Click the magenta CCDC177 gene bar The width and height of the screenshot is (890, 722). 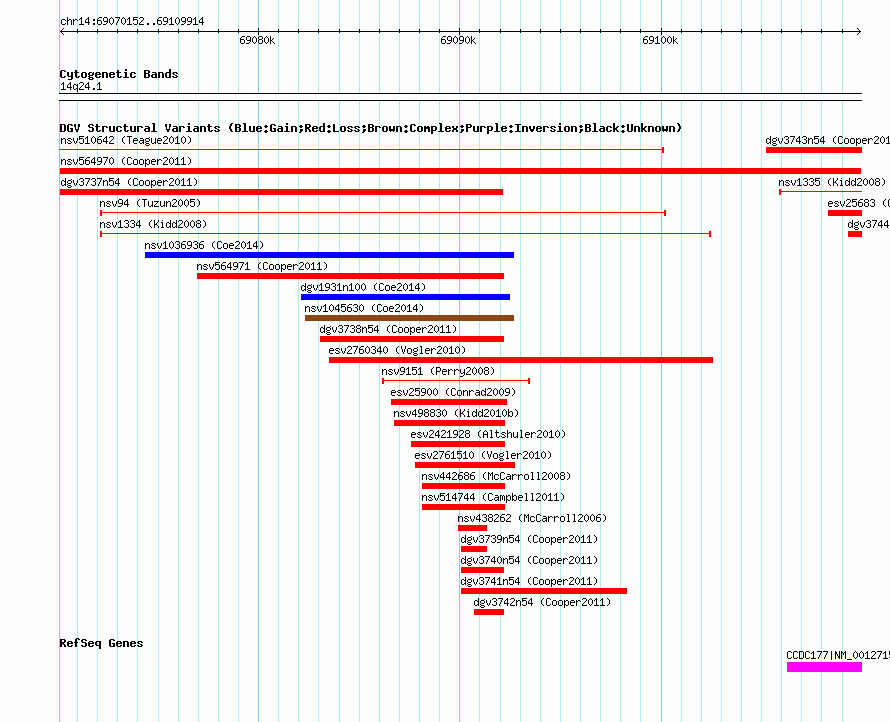(x=824, y=667)
